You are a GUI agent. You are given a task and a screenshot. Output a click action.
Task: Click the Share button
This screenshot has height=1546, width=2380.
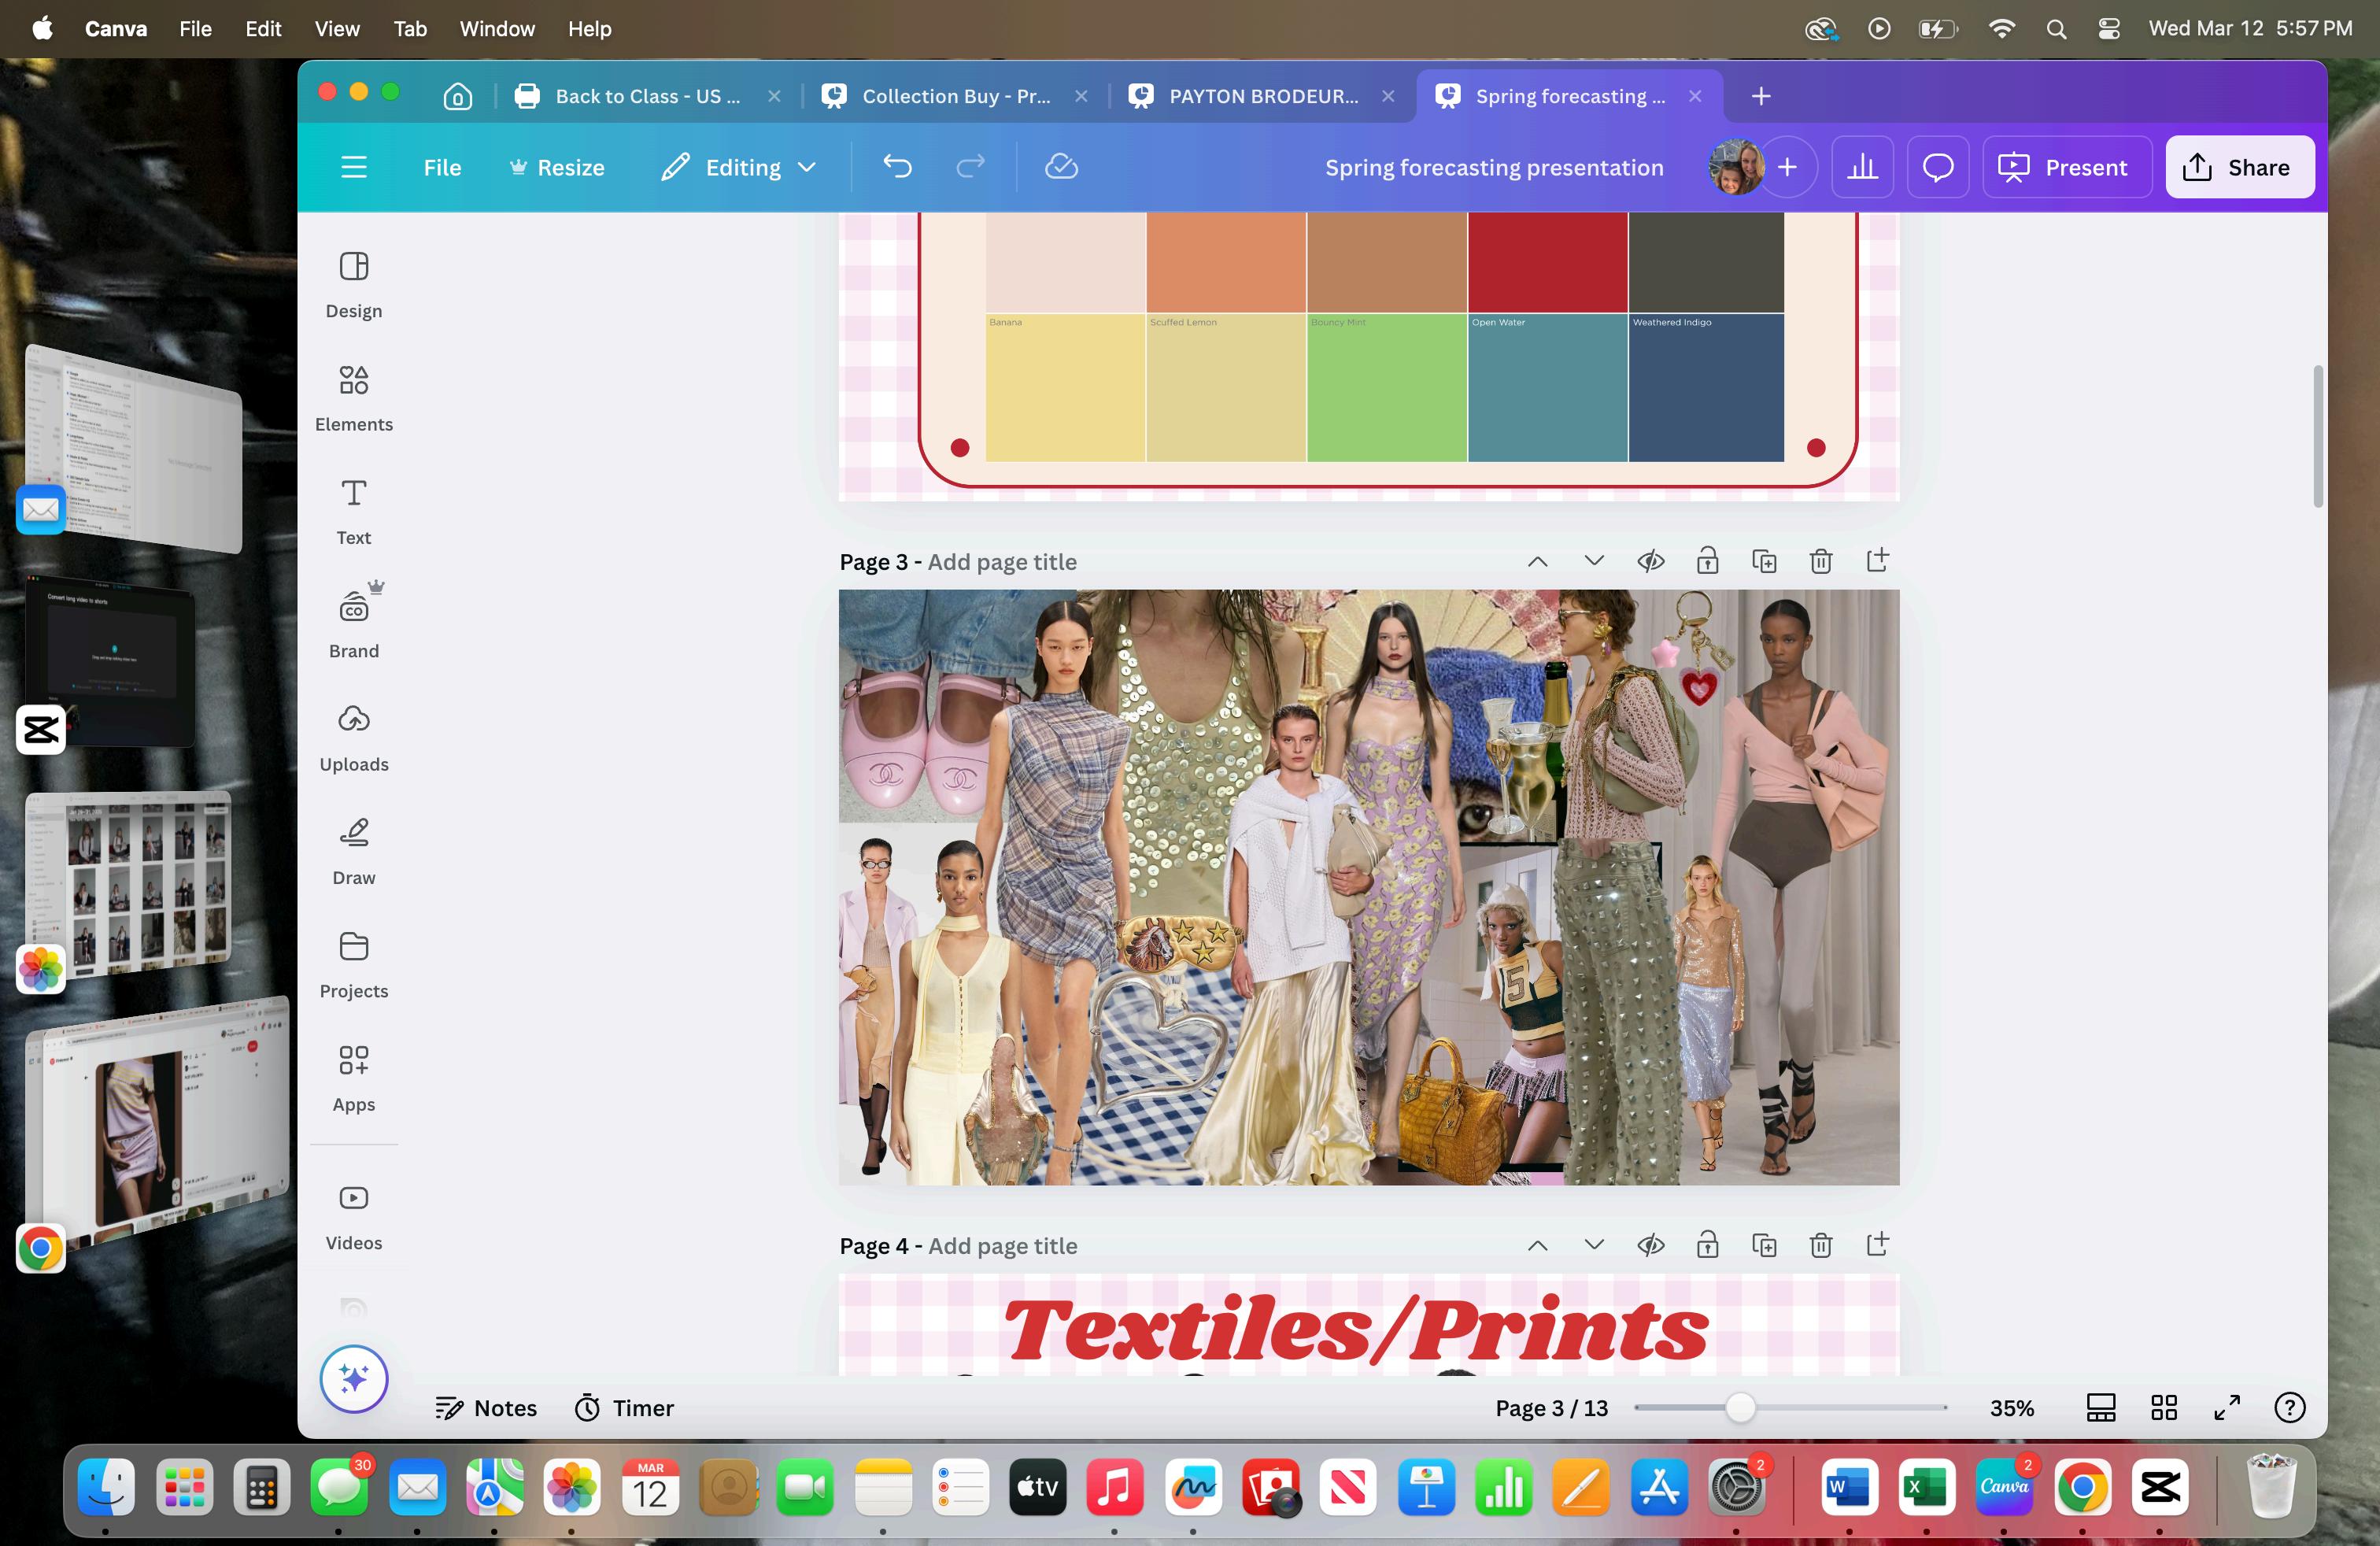pyautogui.click(x=2238, y=167)
